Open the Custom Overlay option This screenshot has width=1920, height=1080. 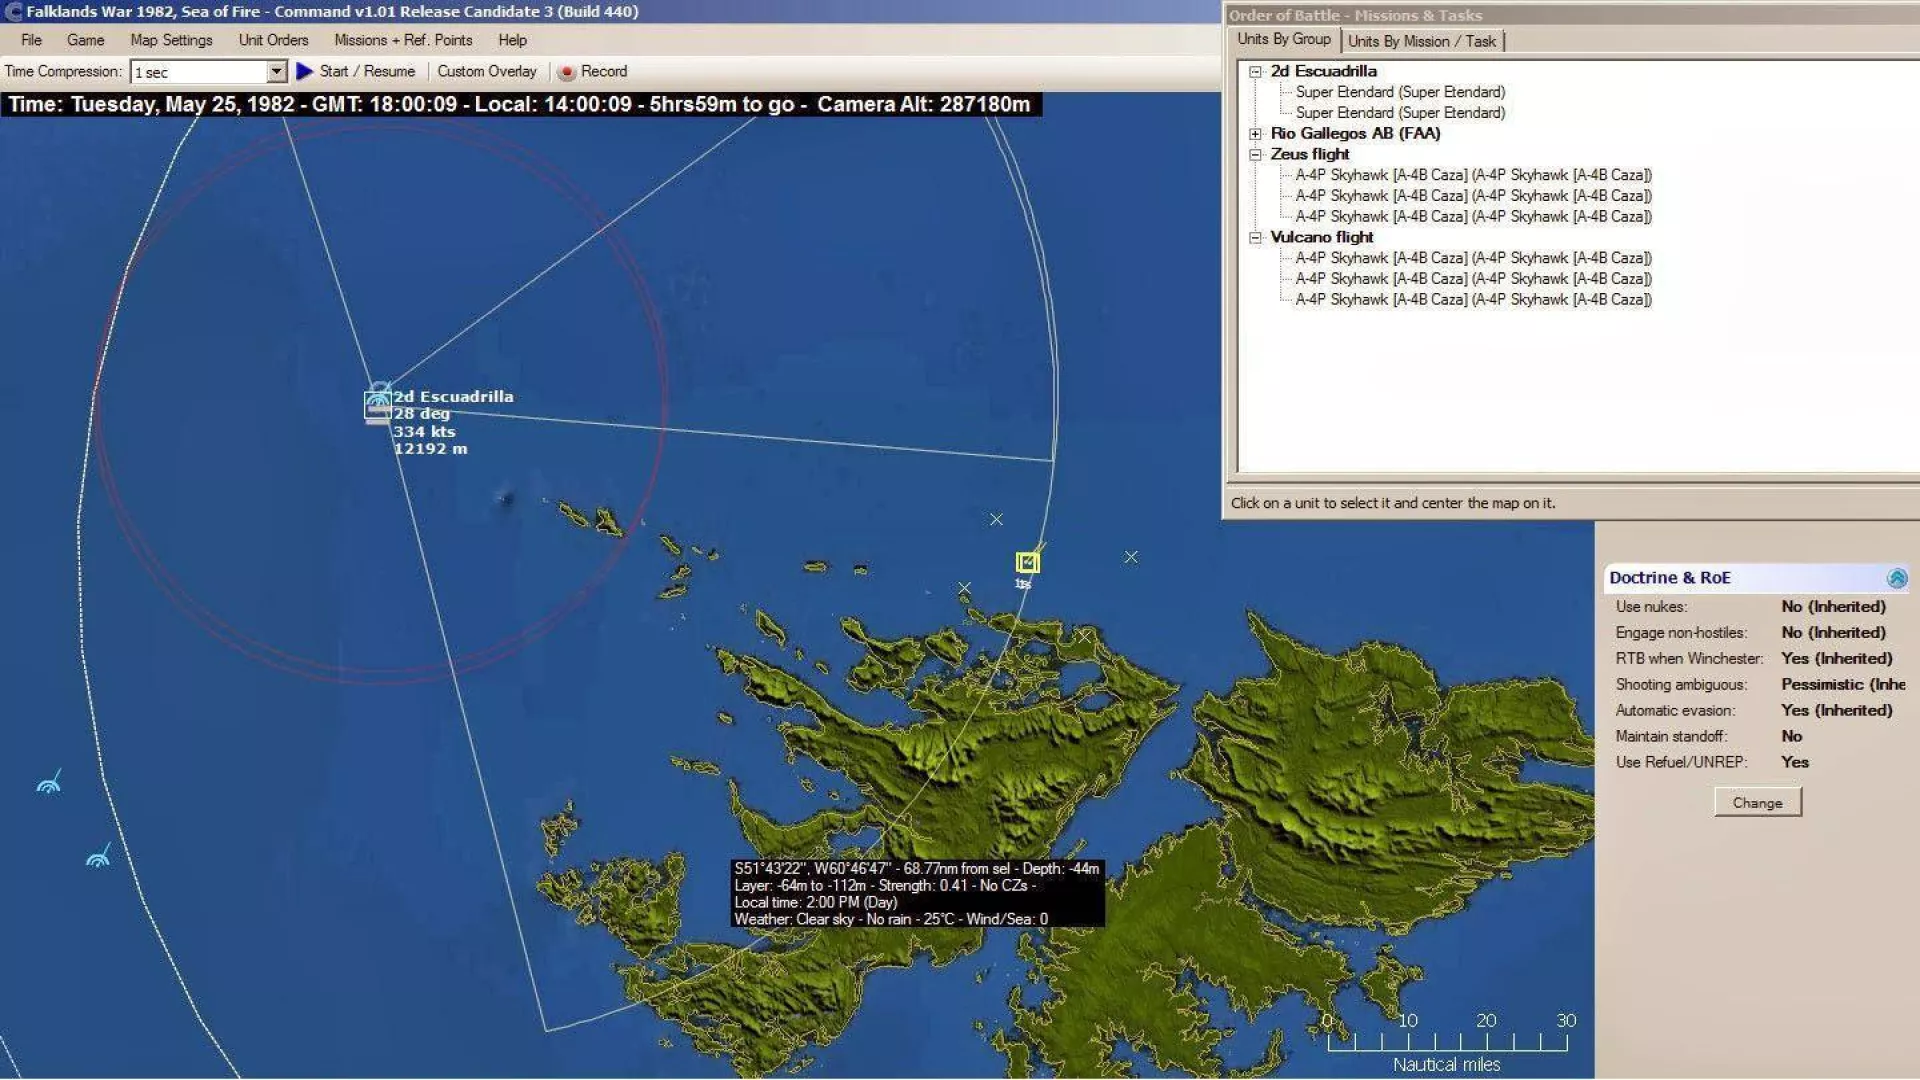486,71
